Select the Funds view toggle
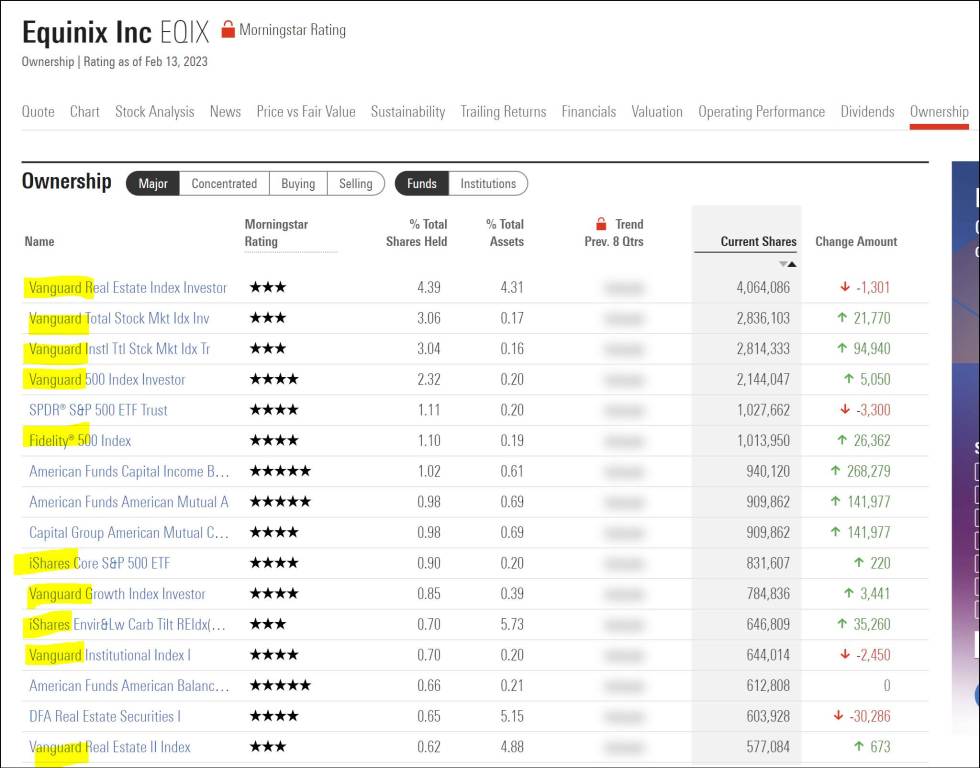 [422, 184]
